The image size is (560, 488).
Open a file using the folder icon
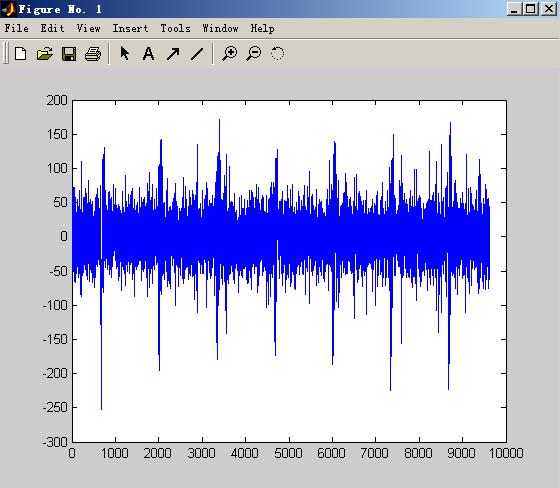point(45,54)
